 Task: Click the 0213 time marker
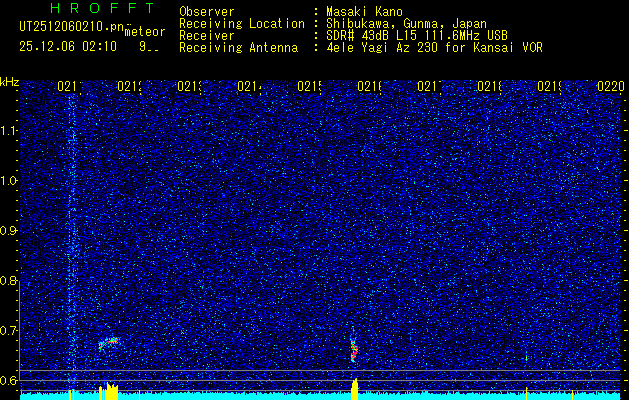coord(189,87)
